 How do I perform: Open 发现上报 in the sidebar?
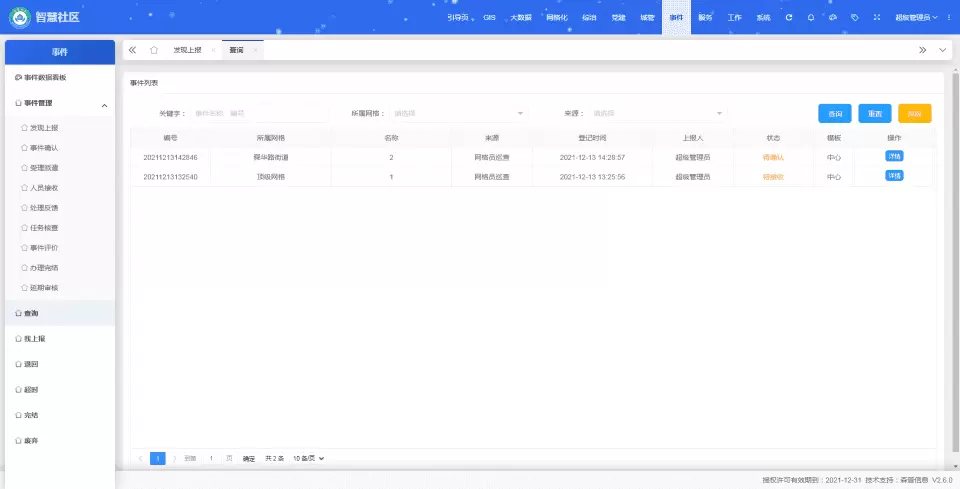tap(59, 128)
